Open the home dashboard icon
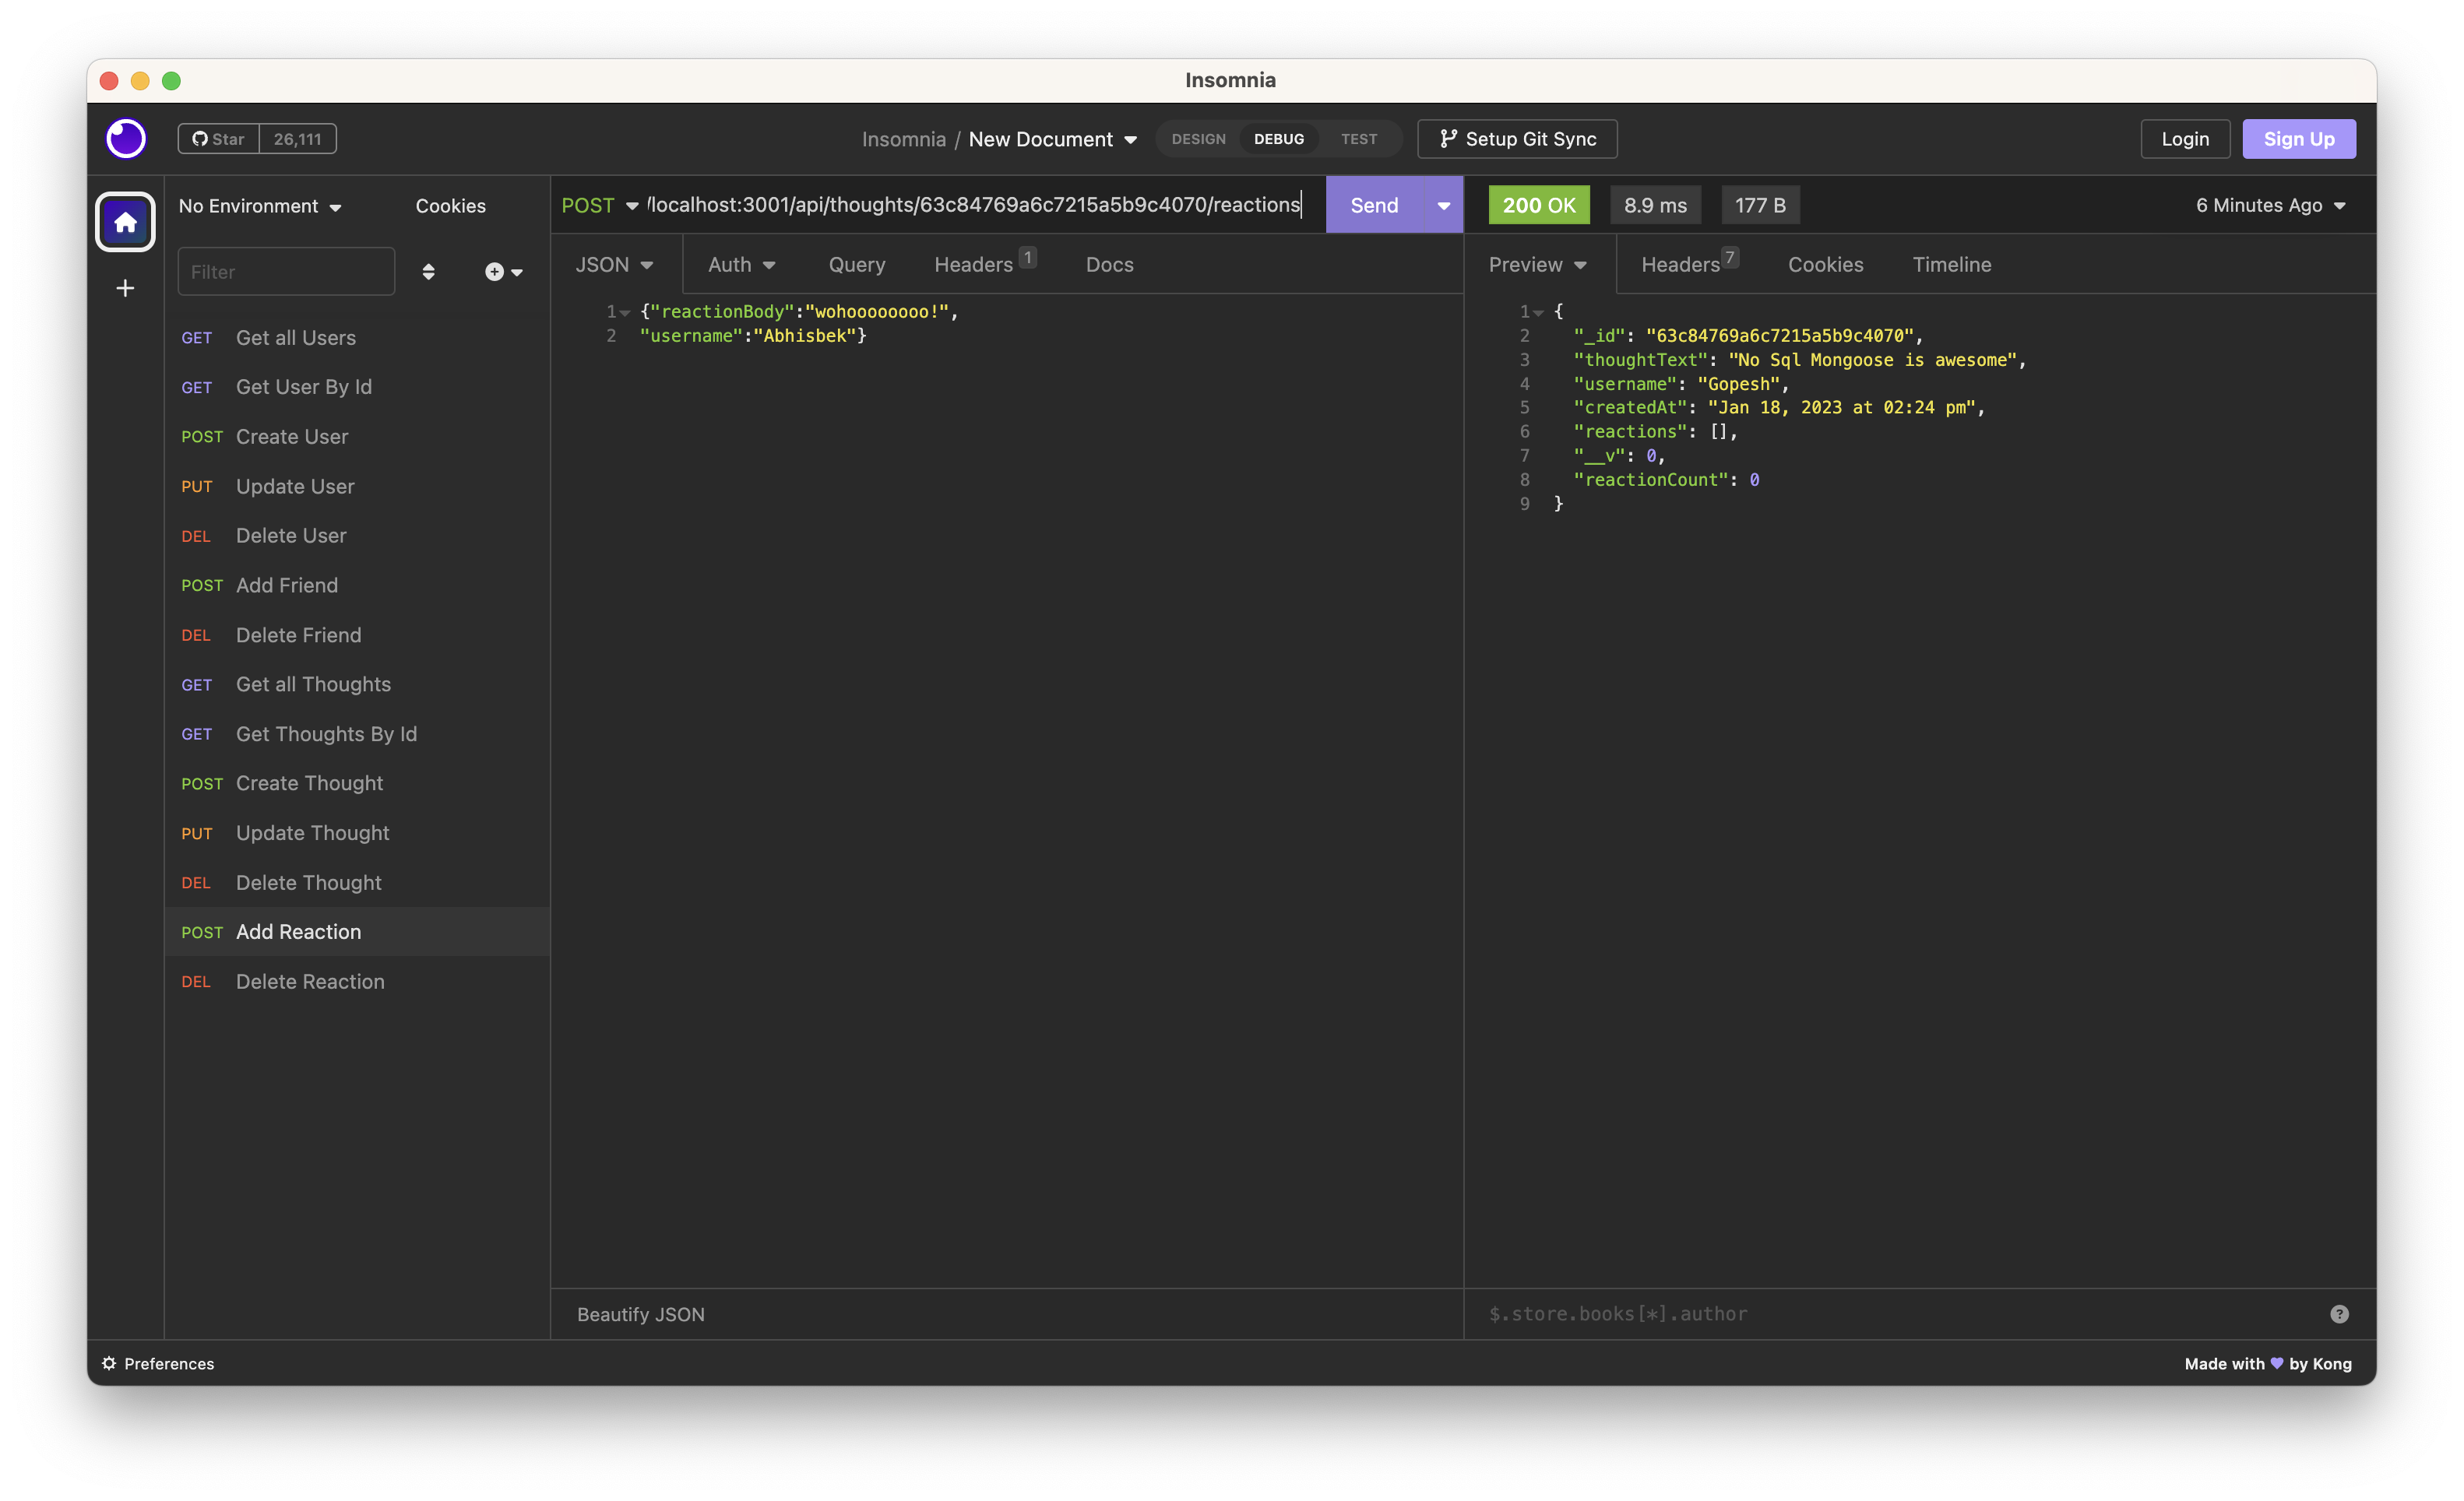This screenshot has height=1501, width=2464. [125, 222]
